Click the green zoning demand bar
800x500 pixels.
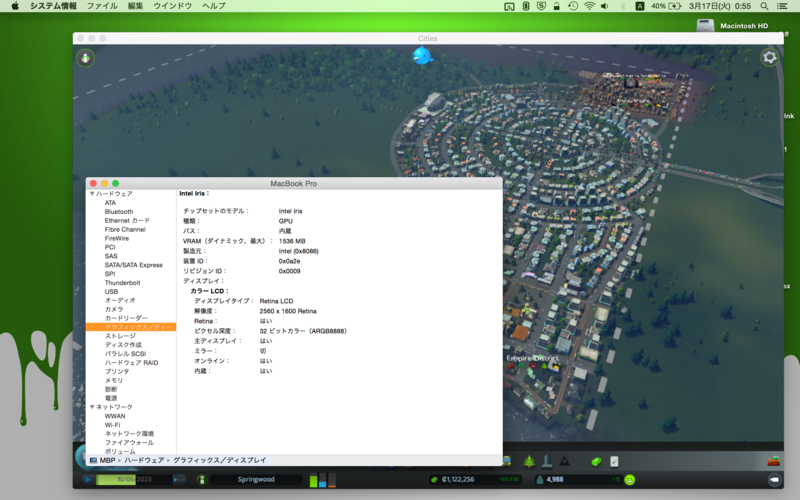[x=313, y=481]
